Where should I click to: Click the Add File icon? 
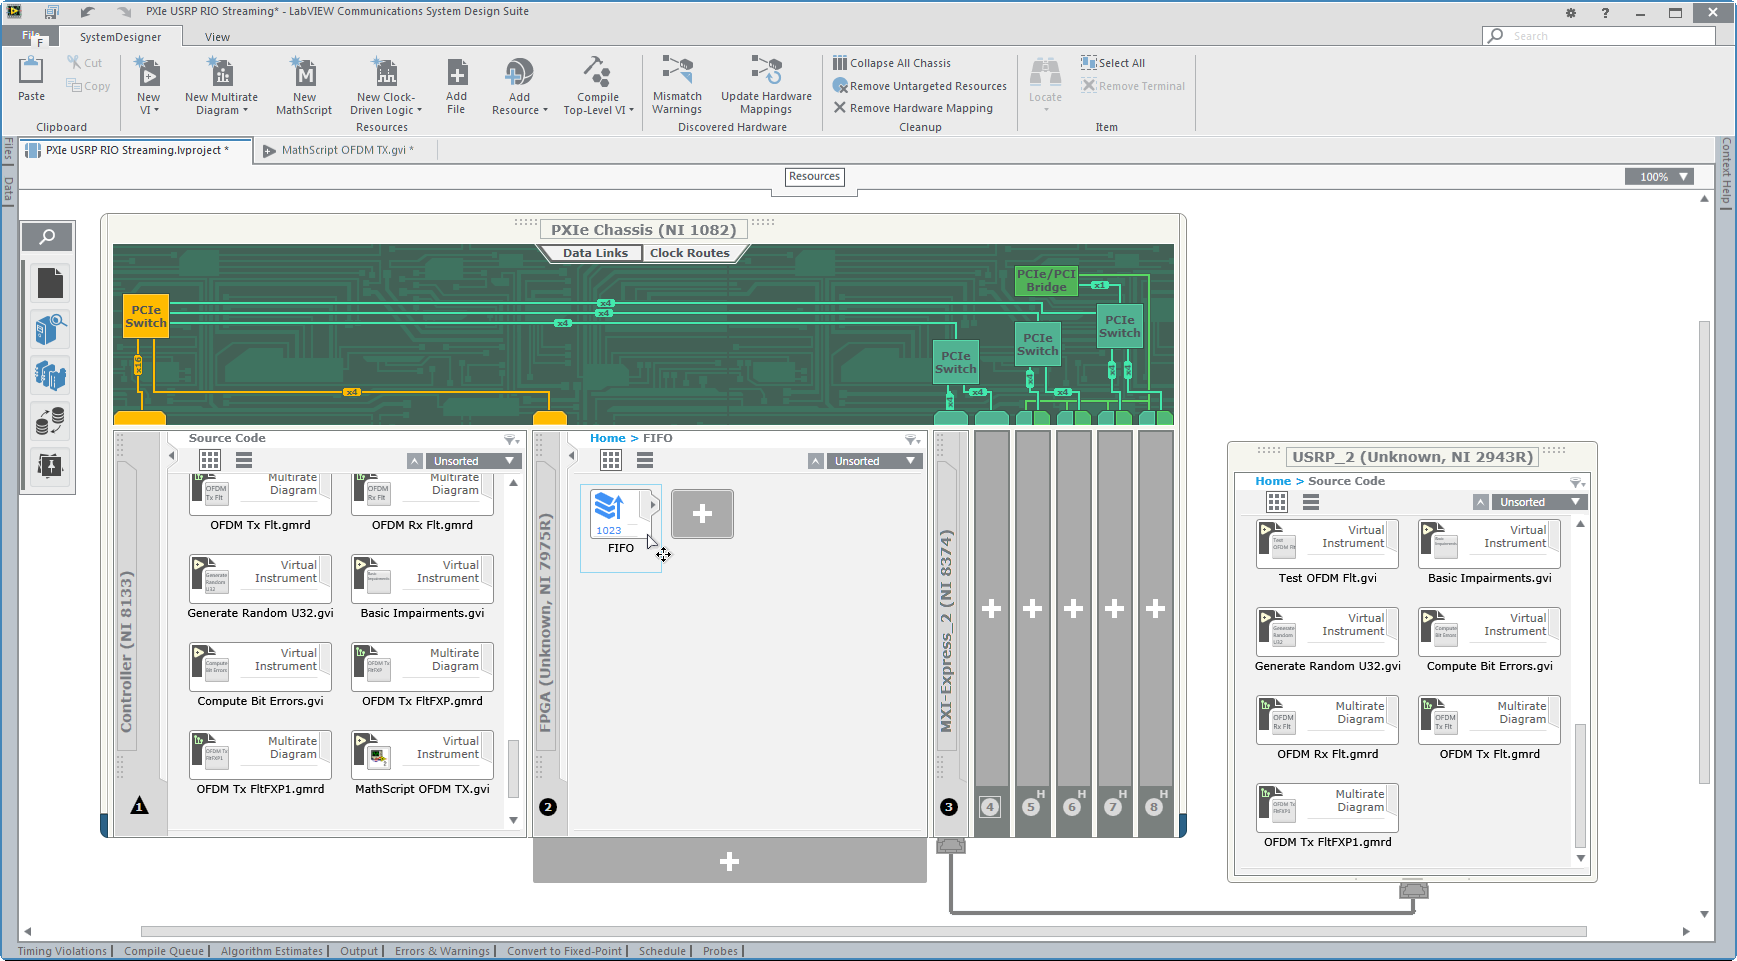(x=456, y=73)
